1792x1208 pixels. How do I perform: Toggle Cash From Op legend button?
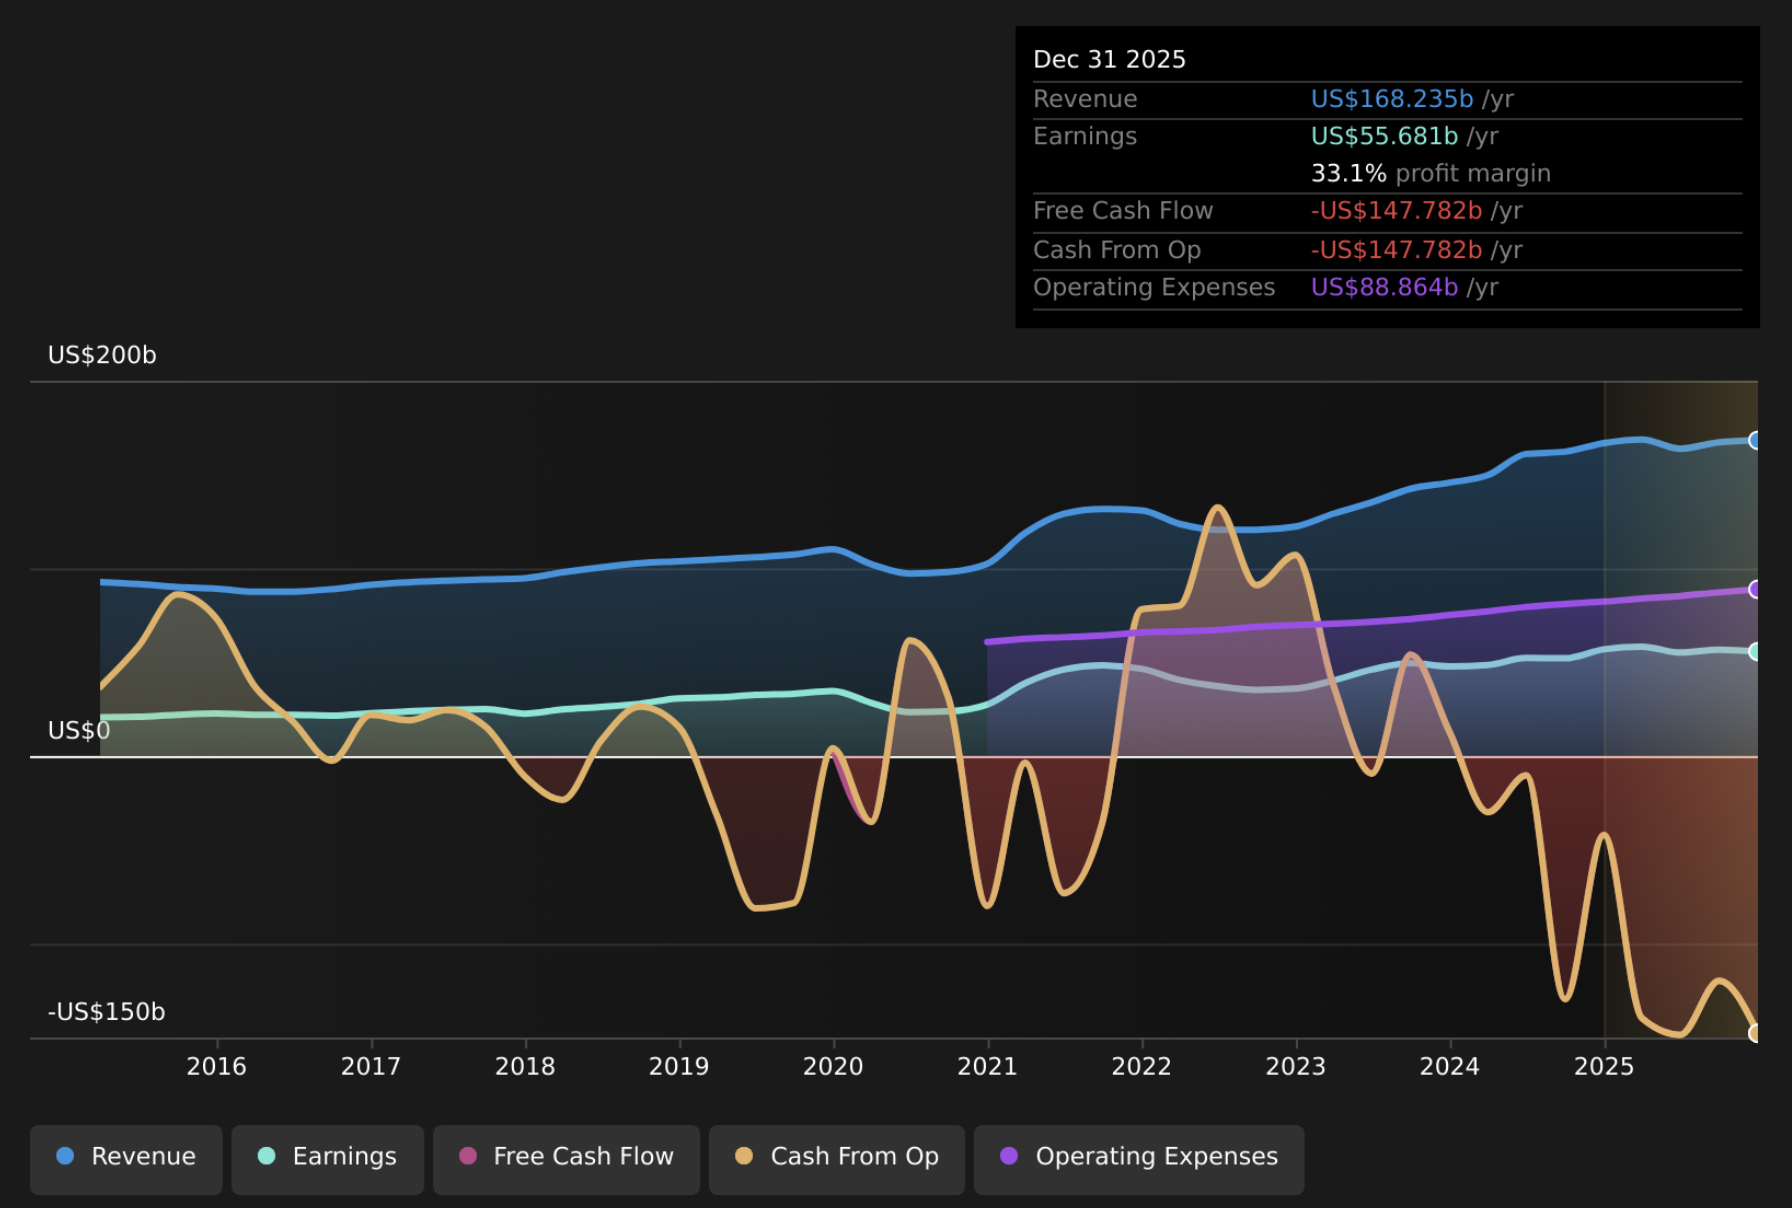pyautogui.click(x=837, y=1157)
